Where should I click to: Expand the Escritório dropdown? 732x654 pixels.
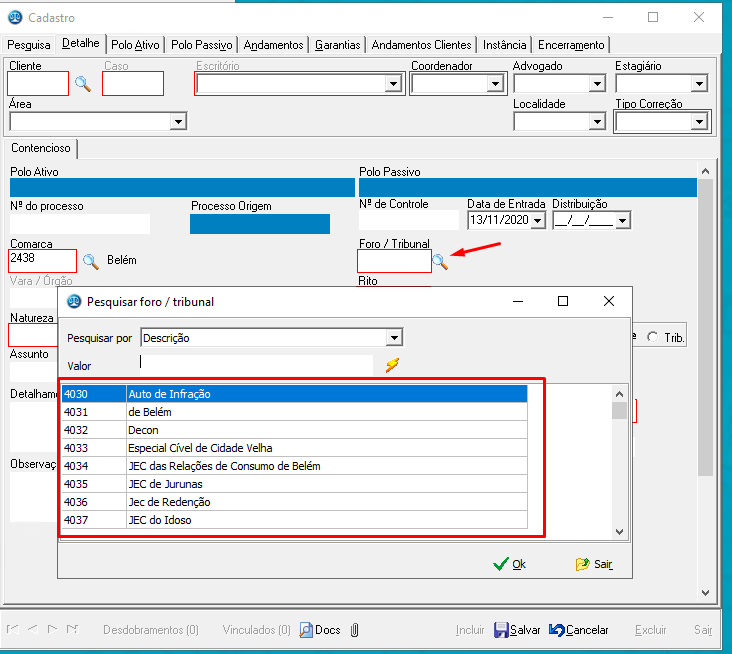[394, 84]
